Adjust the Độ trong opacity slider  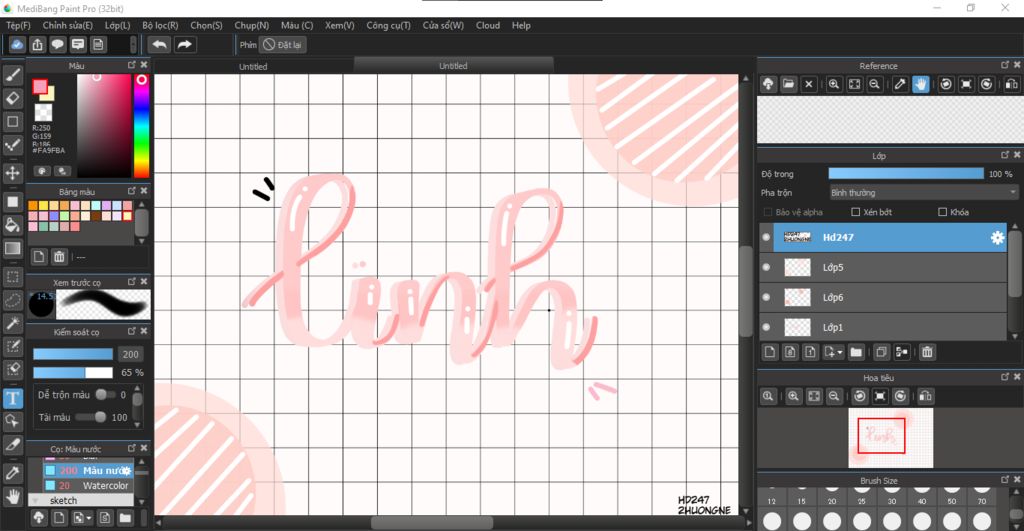pyautogui.click(x=906, y=174)
